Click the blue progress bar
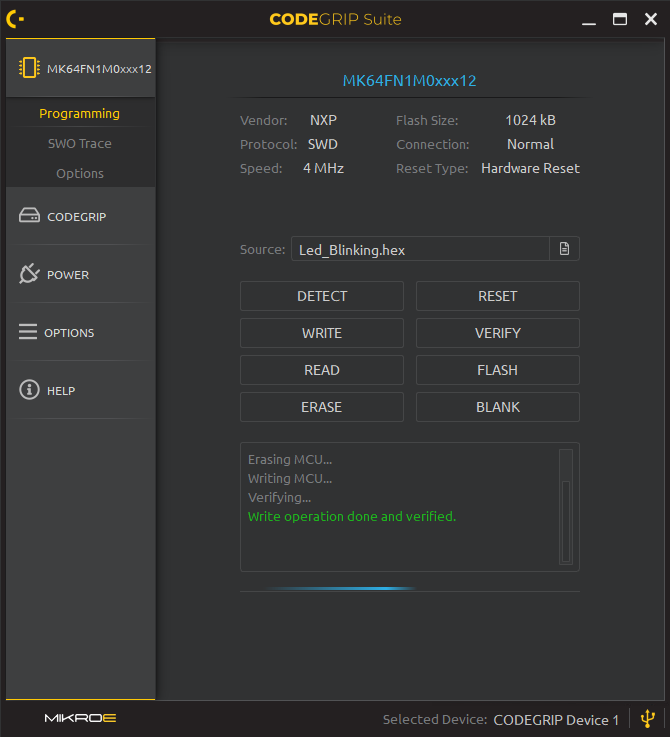The height and width of the screenshot is (737, 670). click(341, 588)
